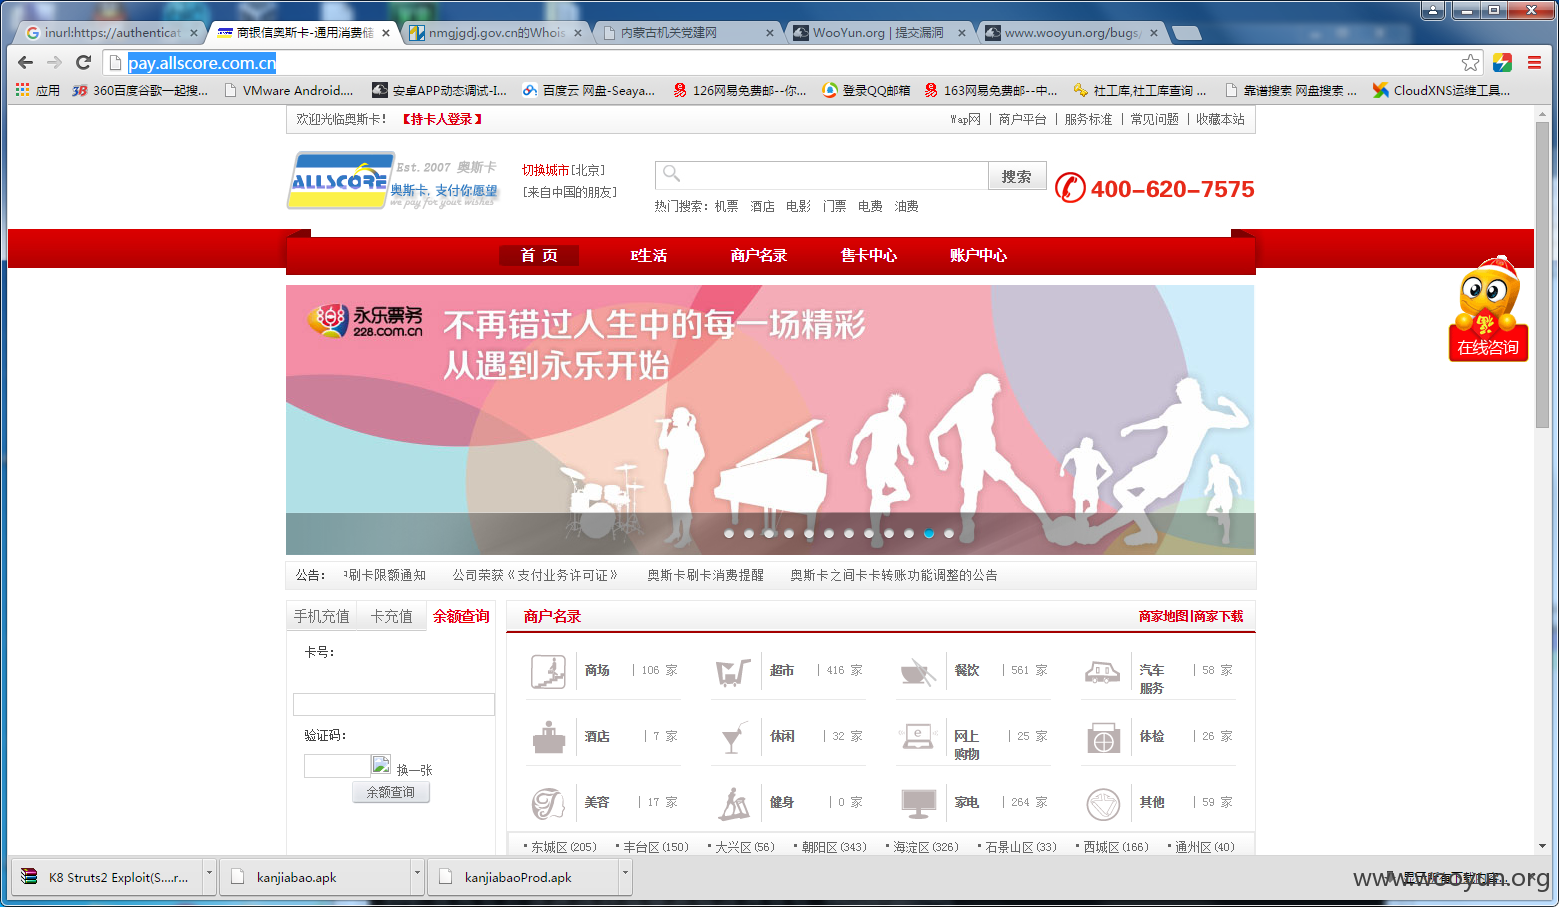Open the Chrome menu hamburger icon
The width and height of the screenshot is (1559, 907).
[1534, 63]
